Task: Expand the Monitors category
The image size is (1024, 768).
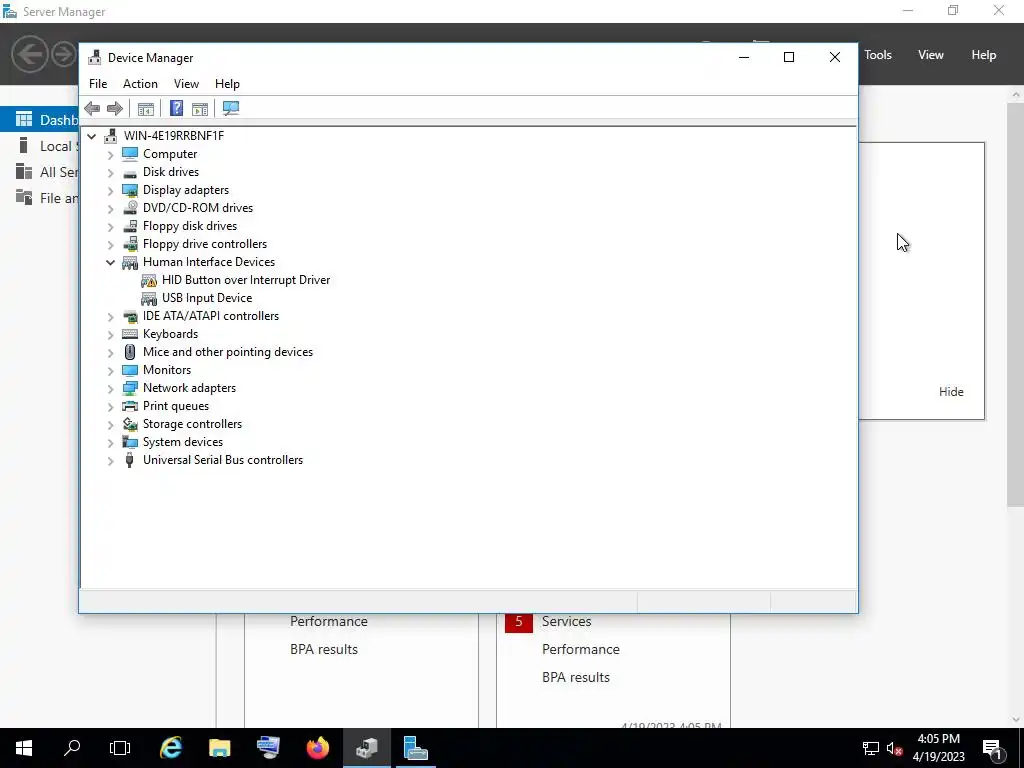Action: pyautogui.click(x=110, y=370)
